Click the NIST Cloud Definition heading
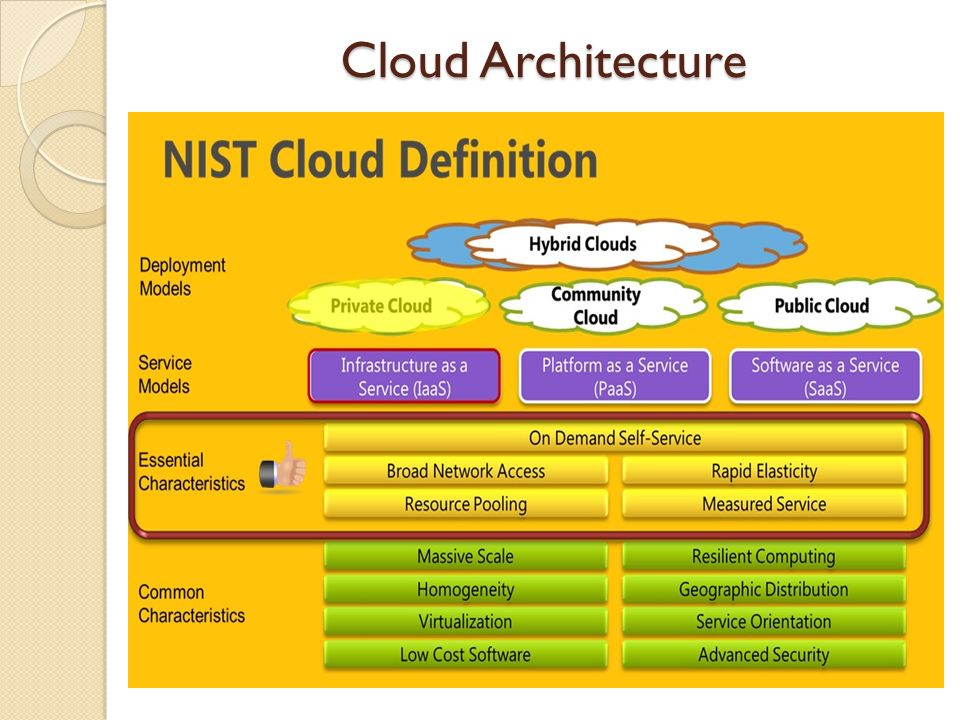960x720 pixels. coord(380,159)
